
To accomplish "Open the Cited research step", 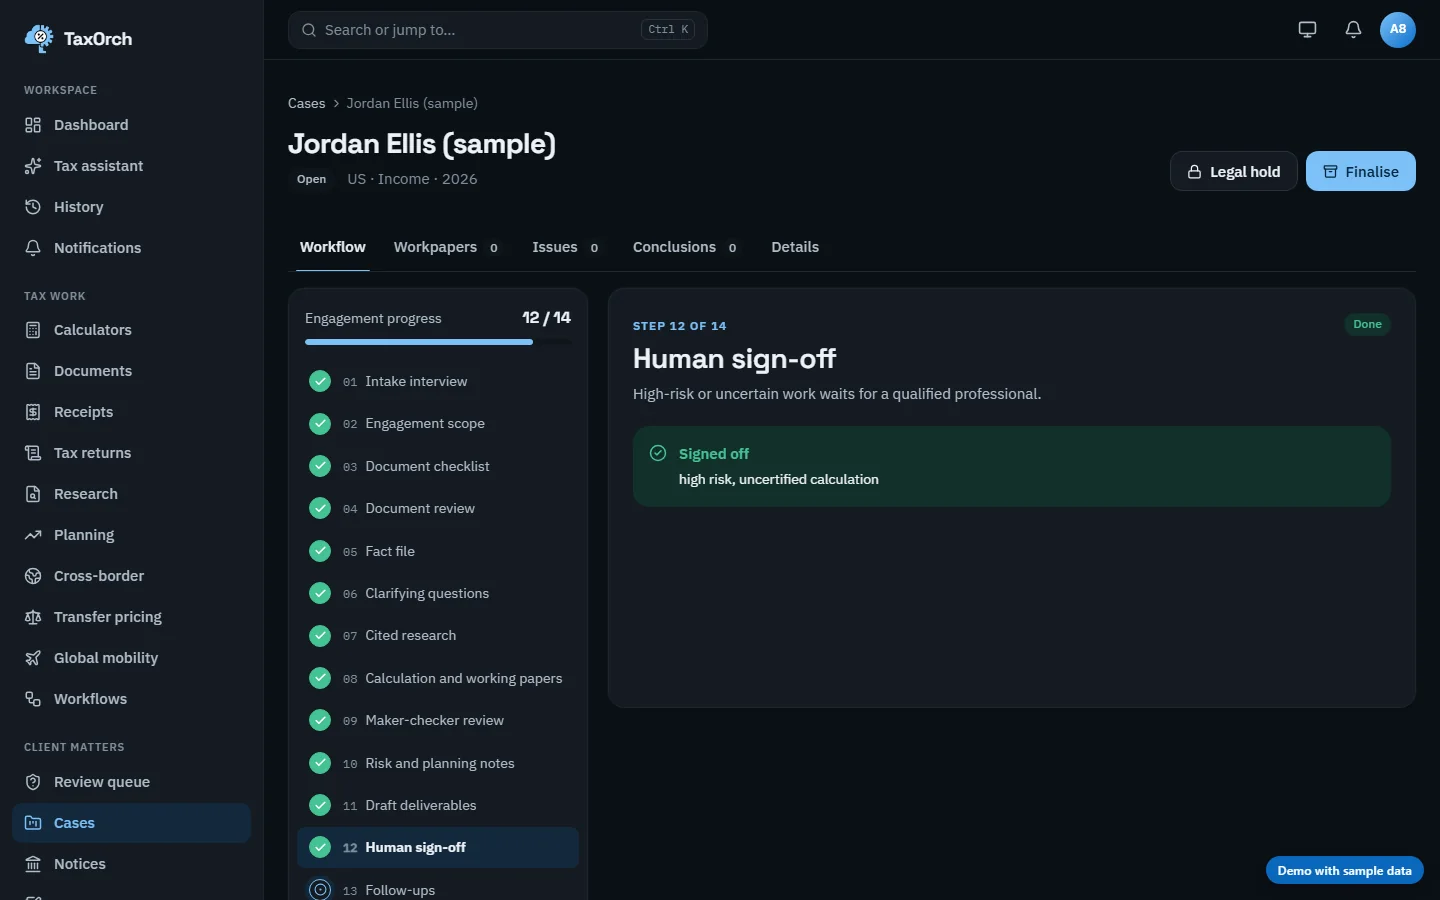I will (438, 635).
